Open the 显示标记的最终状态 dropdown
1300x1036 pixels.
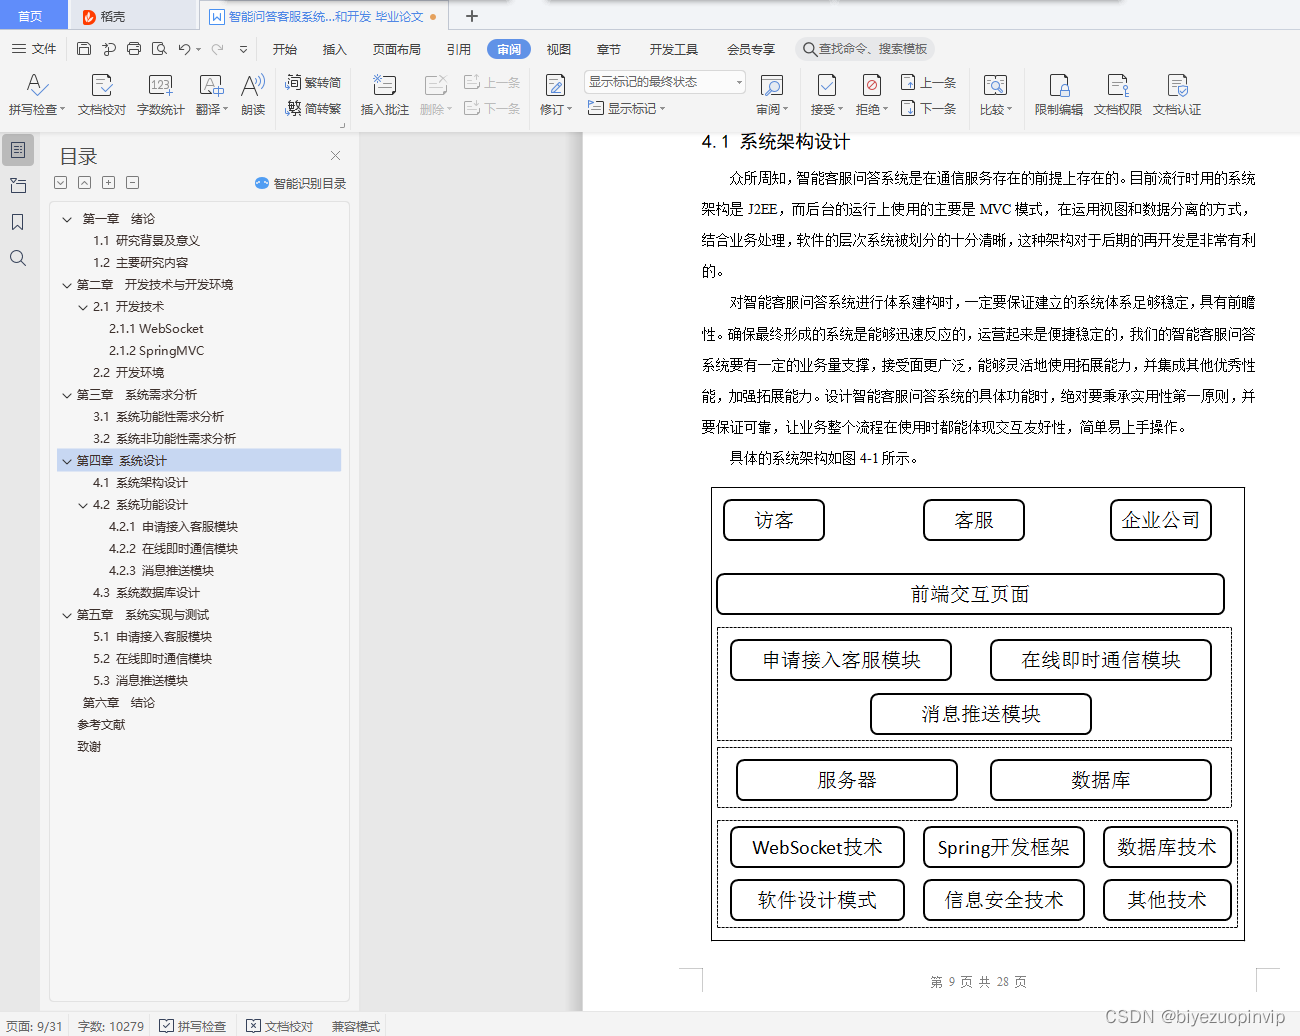click(663, 82)
